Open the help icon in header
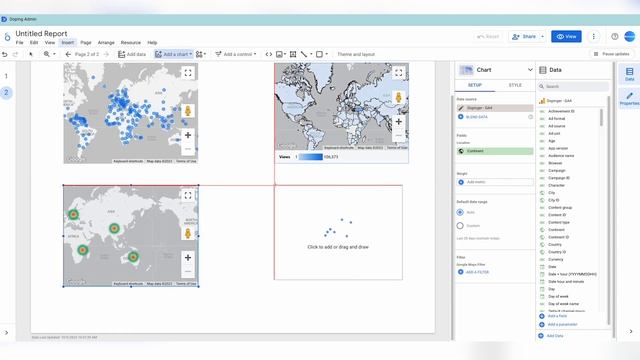 pyautogui.click(x=615, y=36)
